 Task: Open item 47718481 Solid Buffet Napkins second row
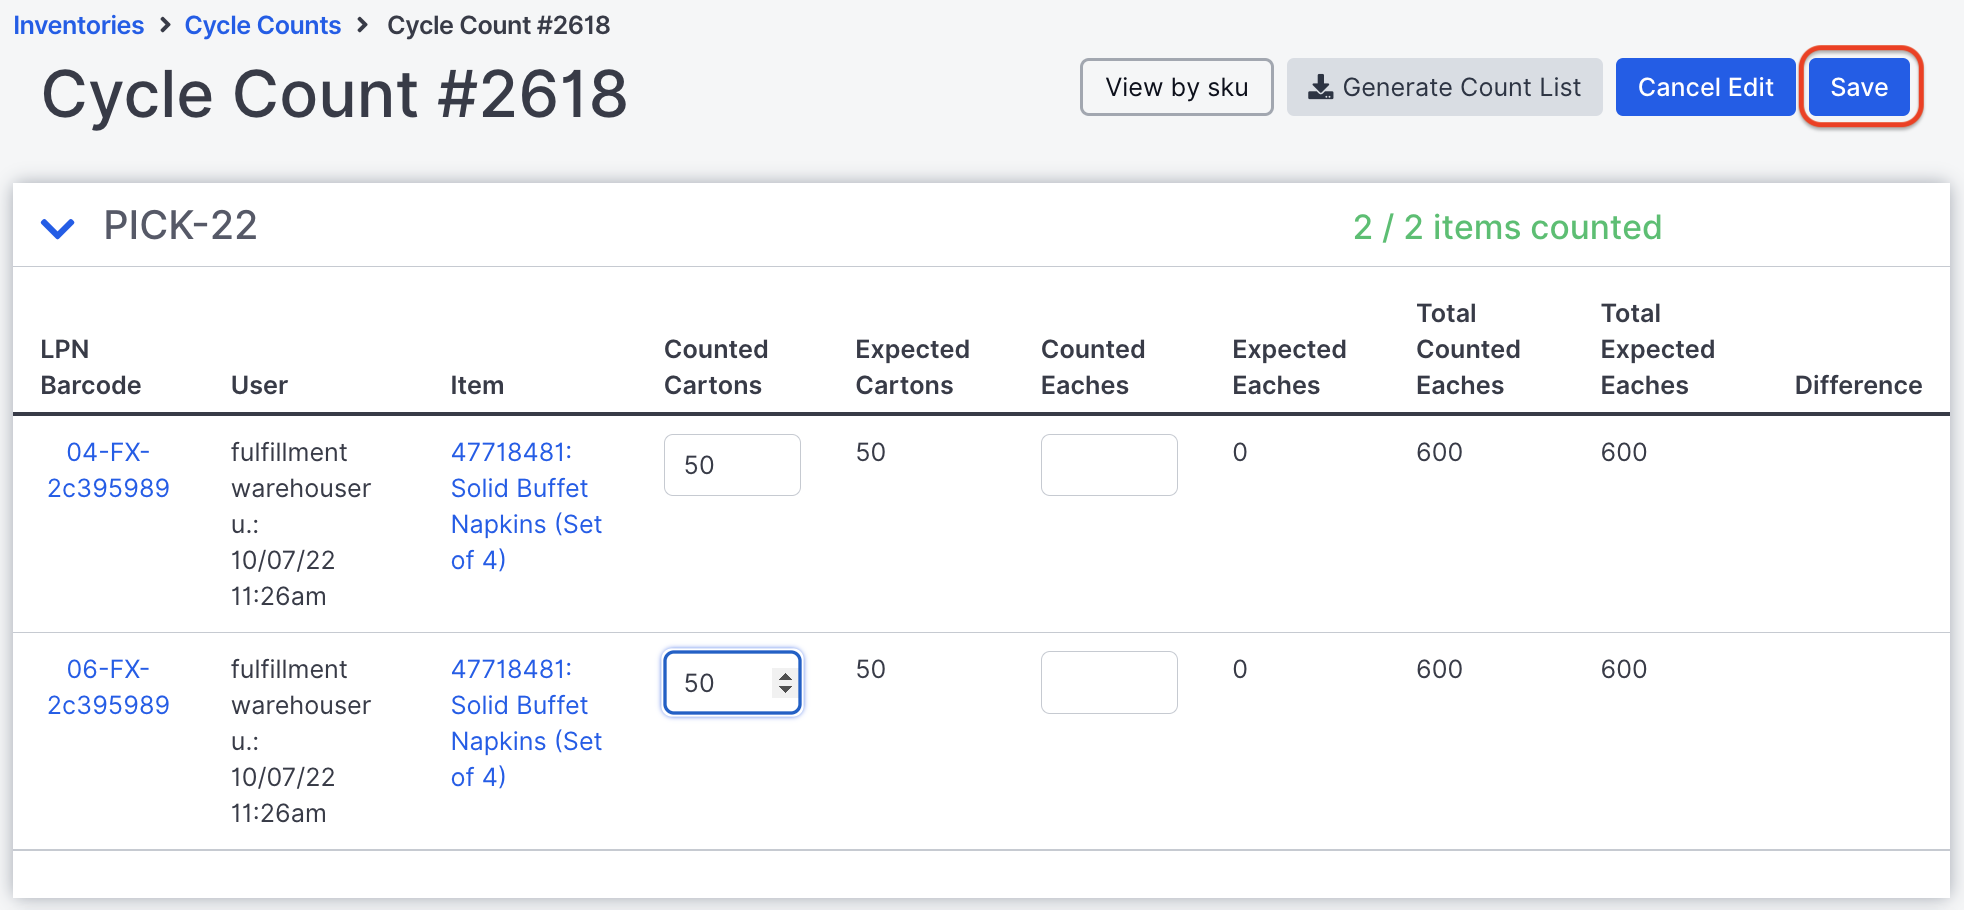(525, 723)
